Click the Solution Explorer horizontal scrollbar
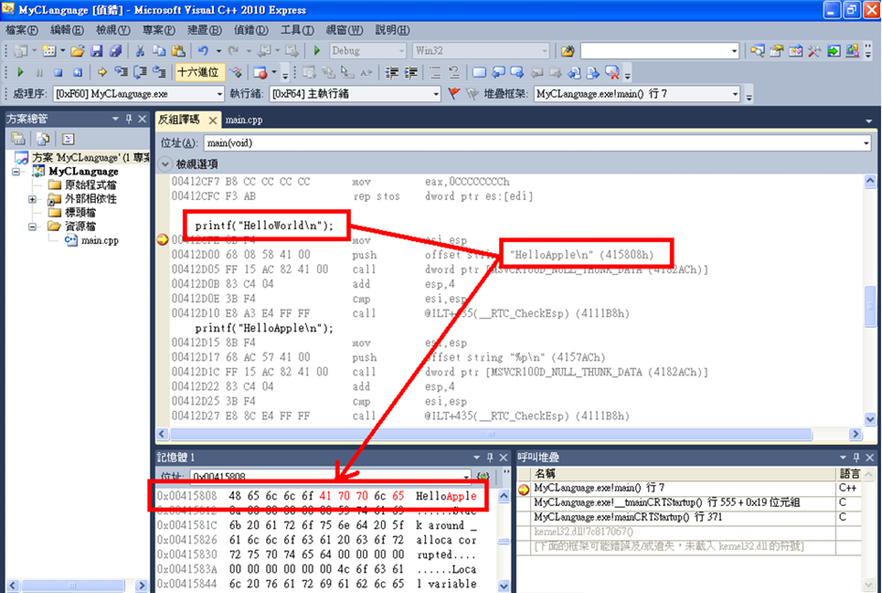The height and width of the screenshot is (593, 882). click(x=73, y=585)
